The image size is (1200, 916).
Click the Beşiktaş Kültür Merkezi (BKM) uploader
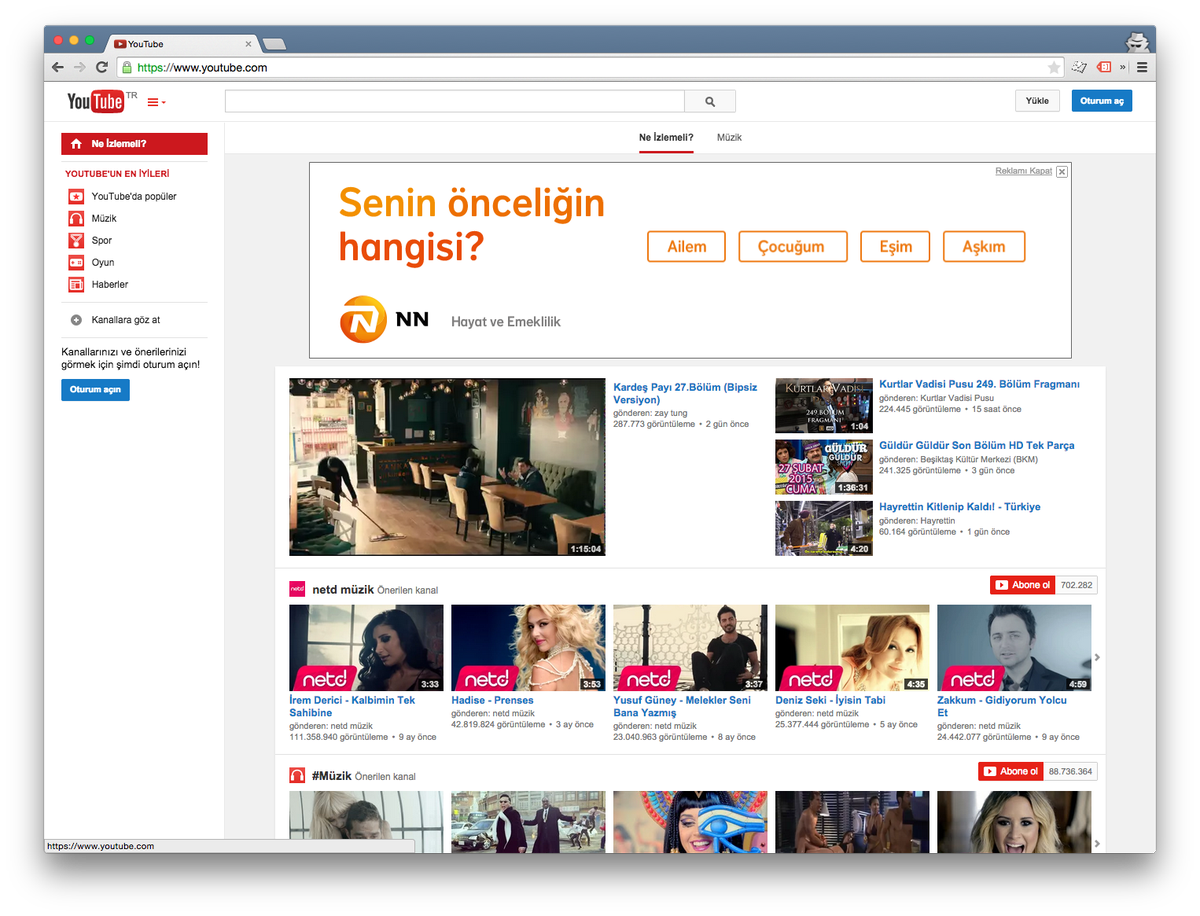(979, 460)
